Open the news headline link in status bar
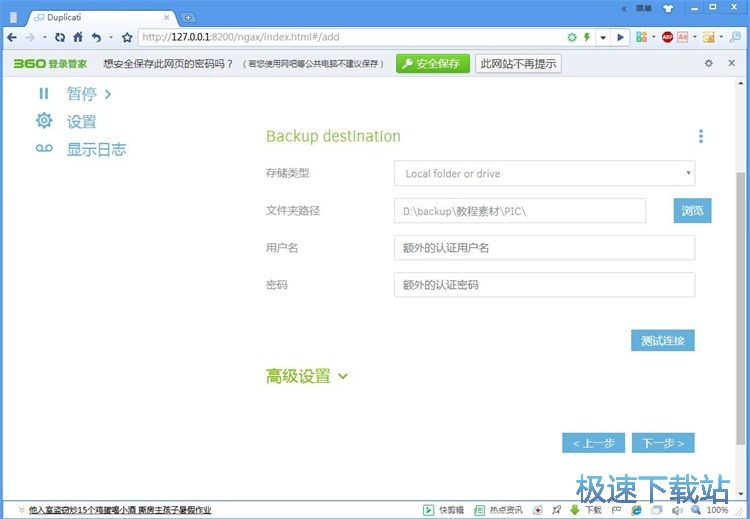This screenshot has width=750, height=519. (x=120, y=510)
